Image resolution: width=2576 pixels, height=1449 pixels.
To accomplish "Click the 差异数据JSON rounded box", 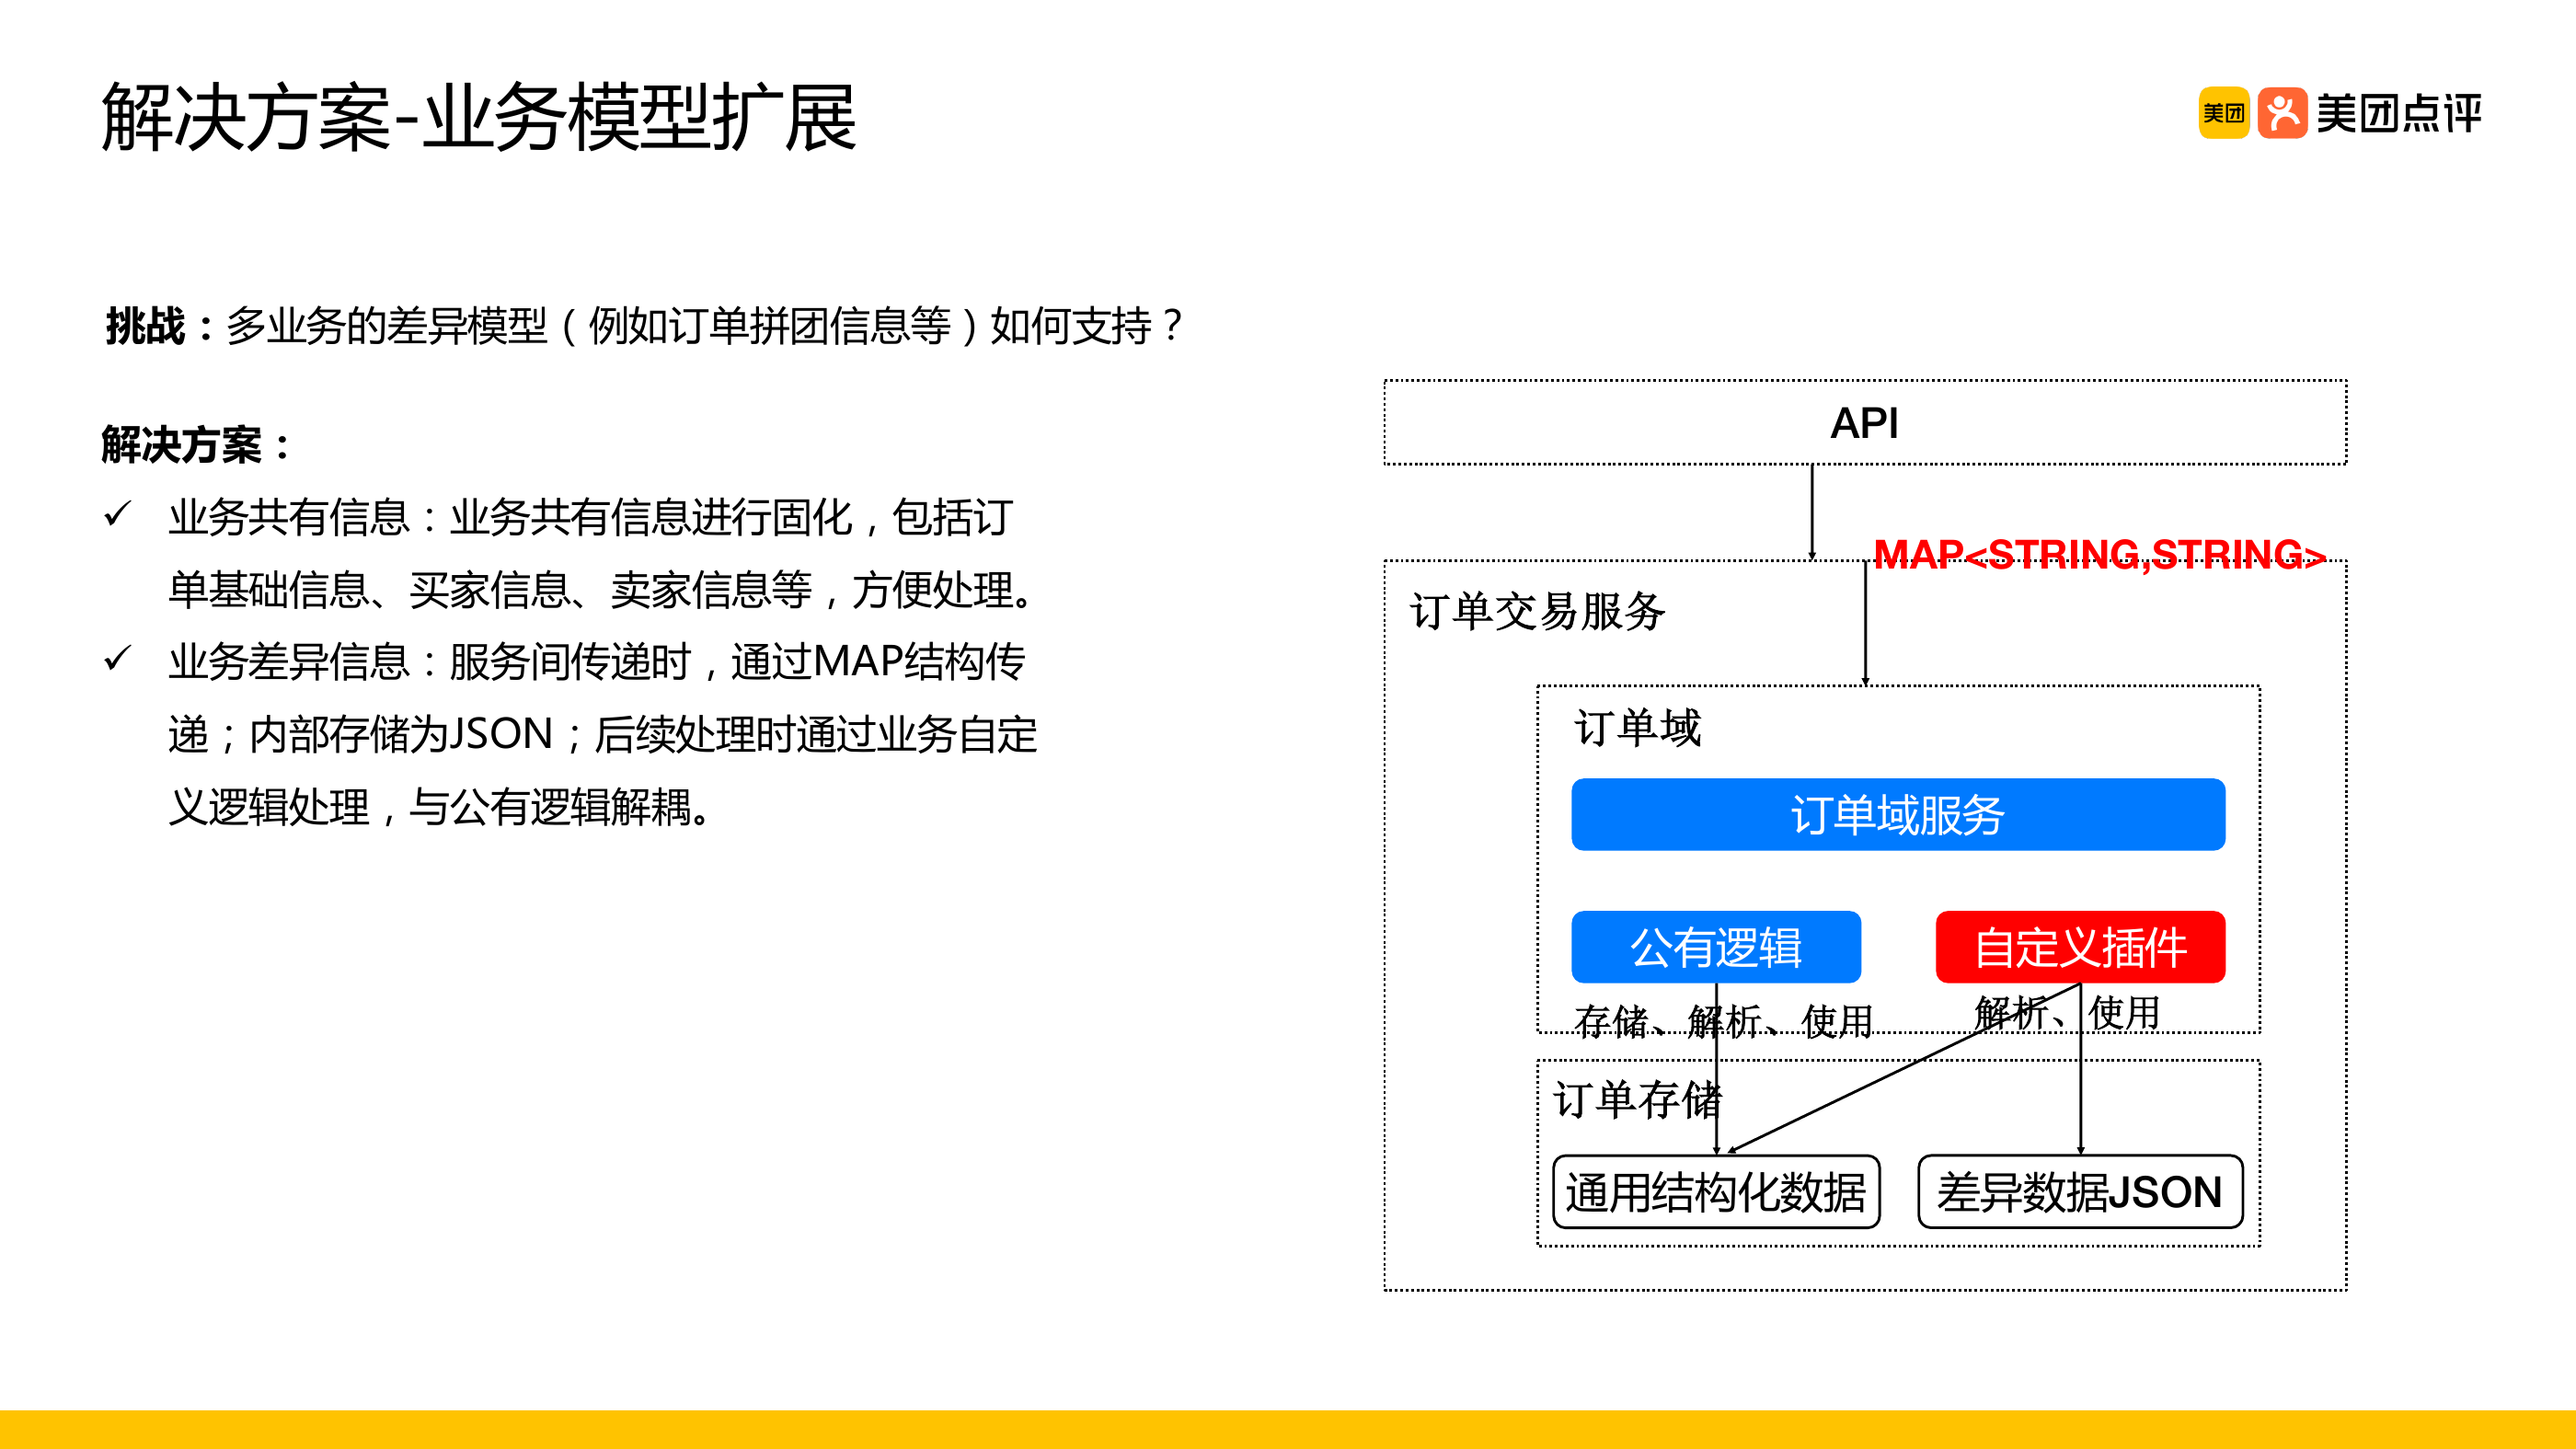I will pyautogui.click(x=2080, y=1192).
